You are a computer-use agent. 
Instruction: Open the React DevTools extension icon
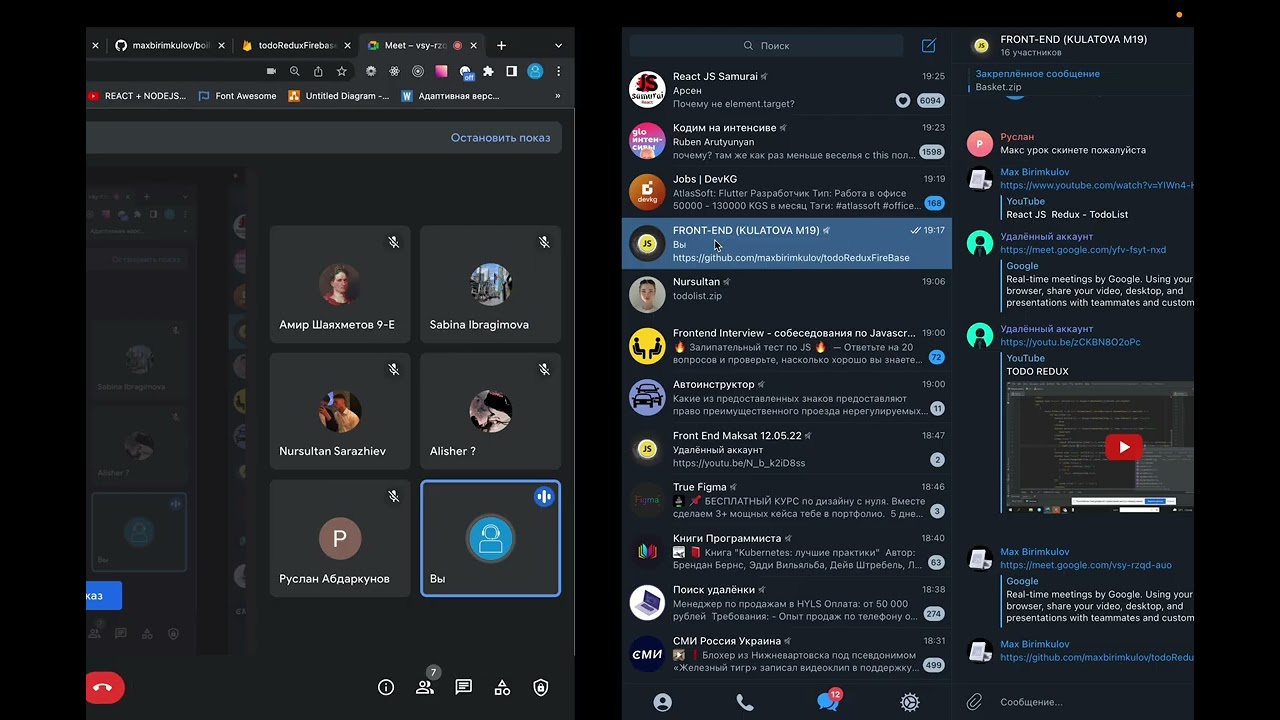tap(394, 72)
